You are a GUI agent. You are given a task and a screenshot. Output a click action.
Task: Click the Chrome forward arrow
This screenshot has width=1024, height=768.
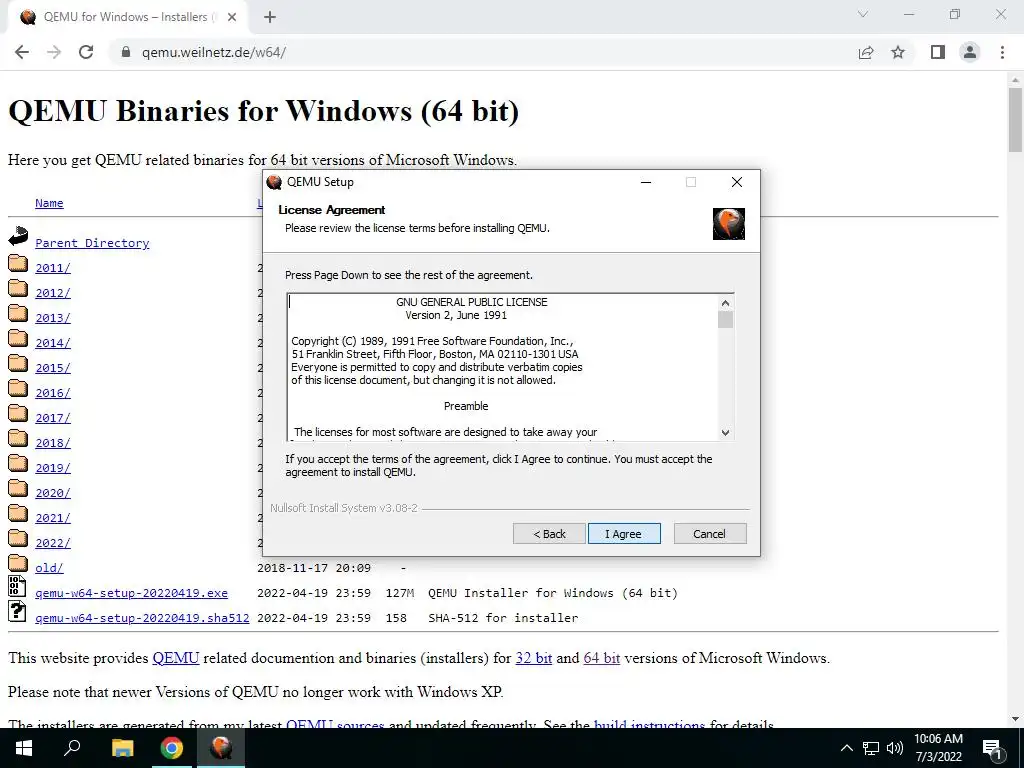pyautogui.click(x=54, y=52)
